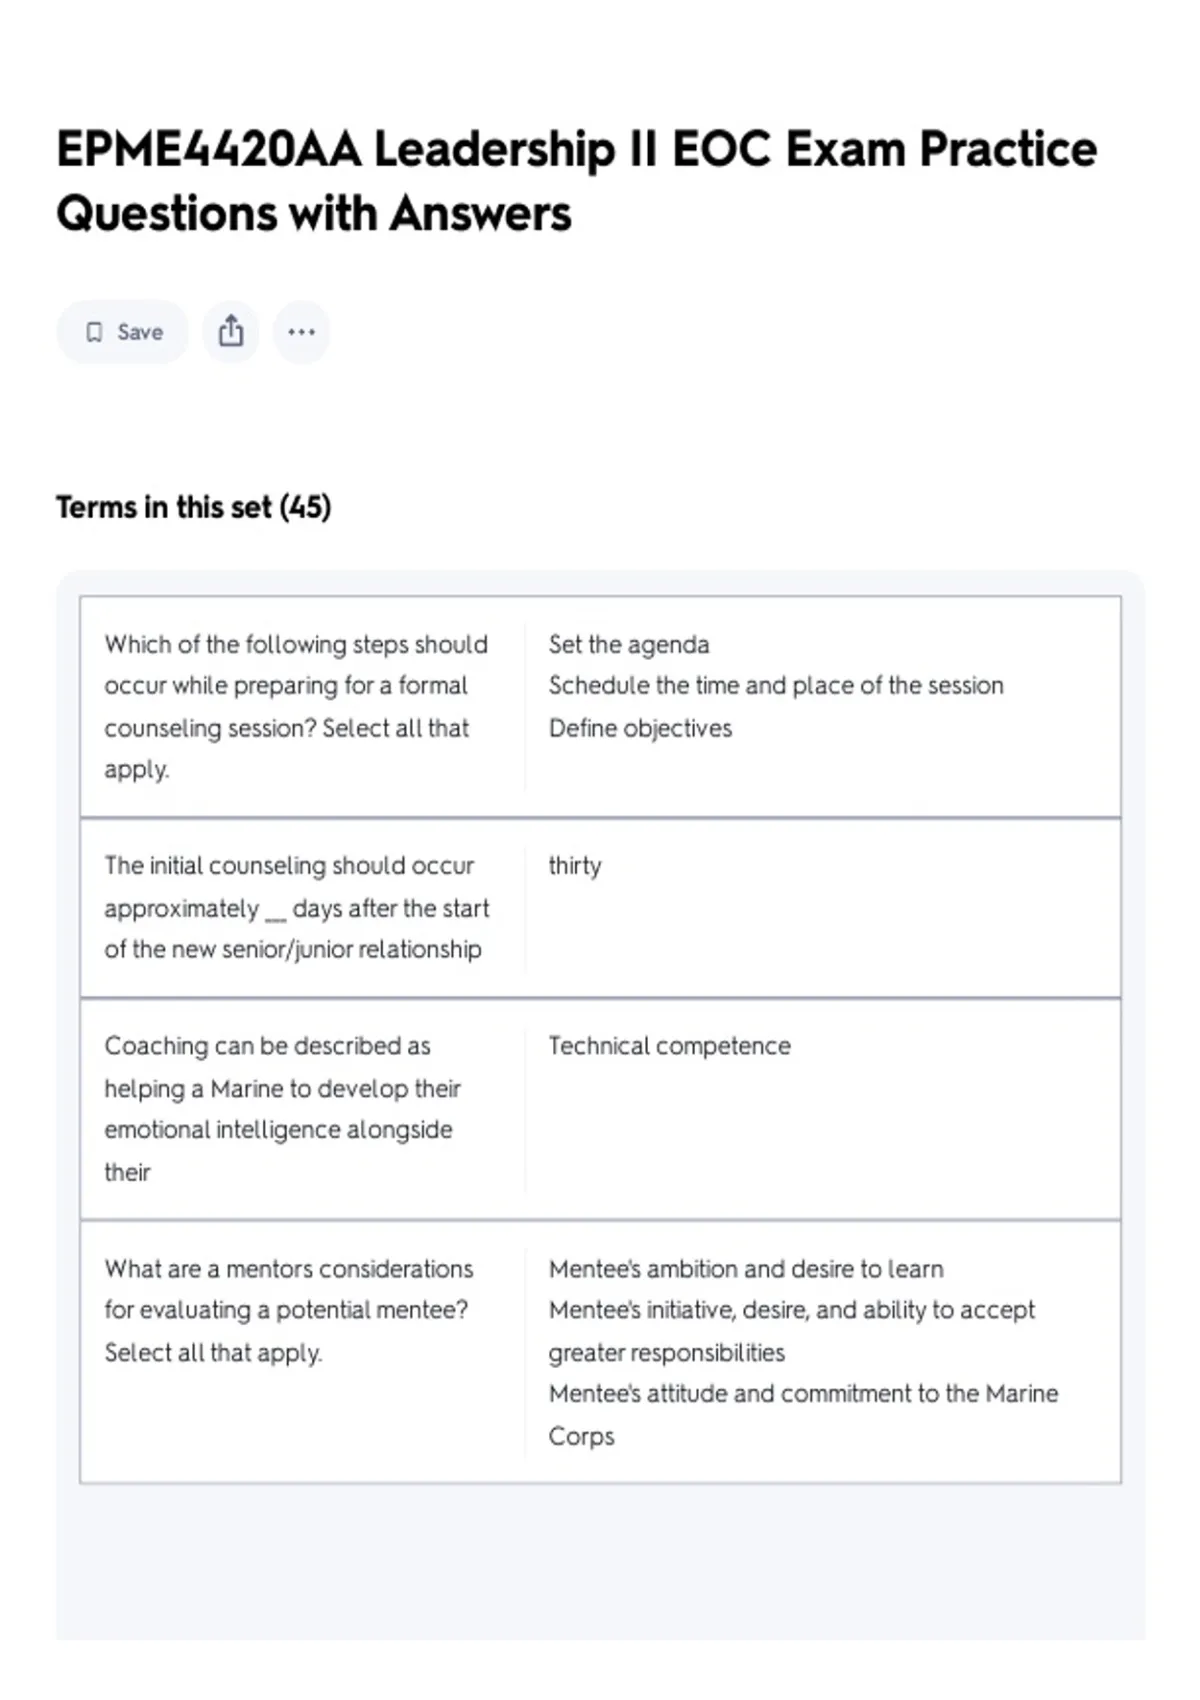Click 'Mentee's ambition and desire to learn'
This screenshot has height=1700, width=1200.
click(x=746, y=1269)
